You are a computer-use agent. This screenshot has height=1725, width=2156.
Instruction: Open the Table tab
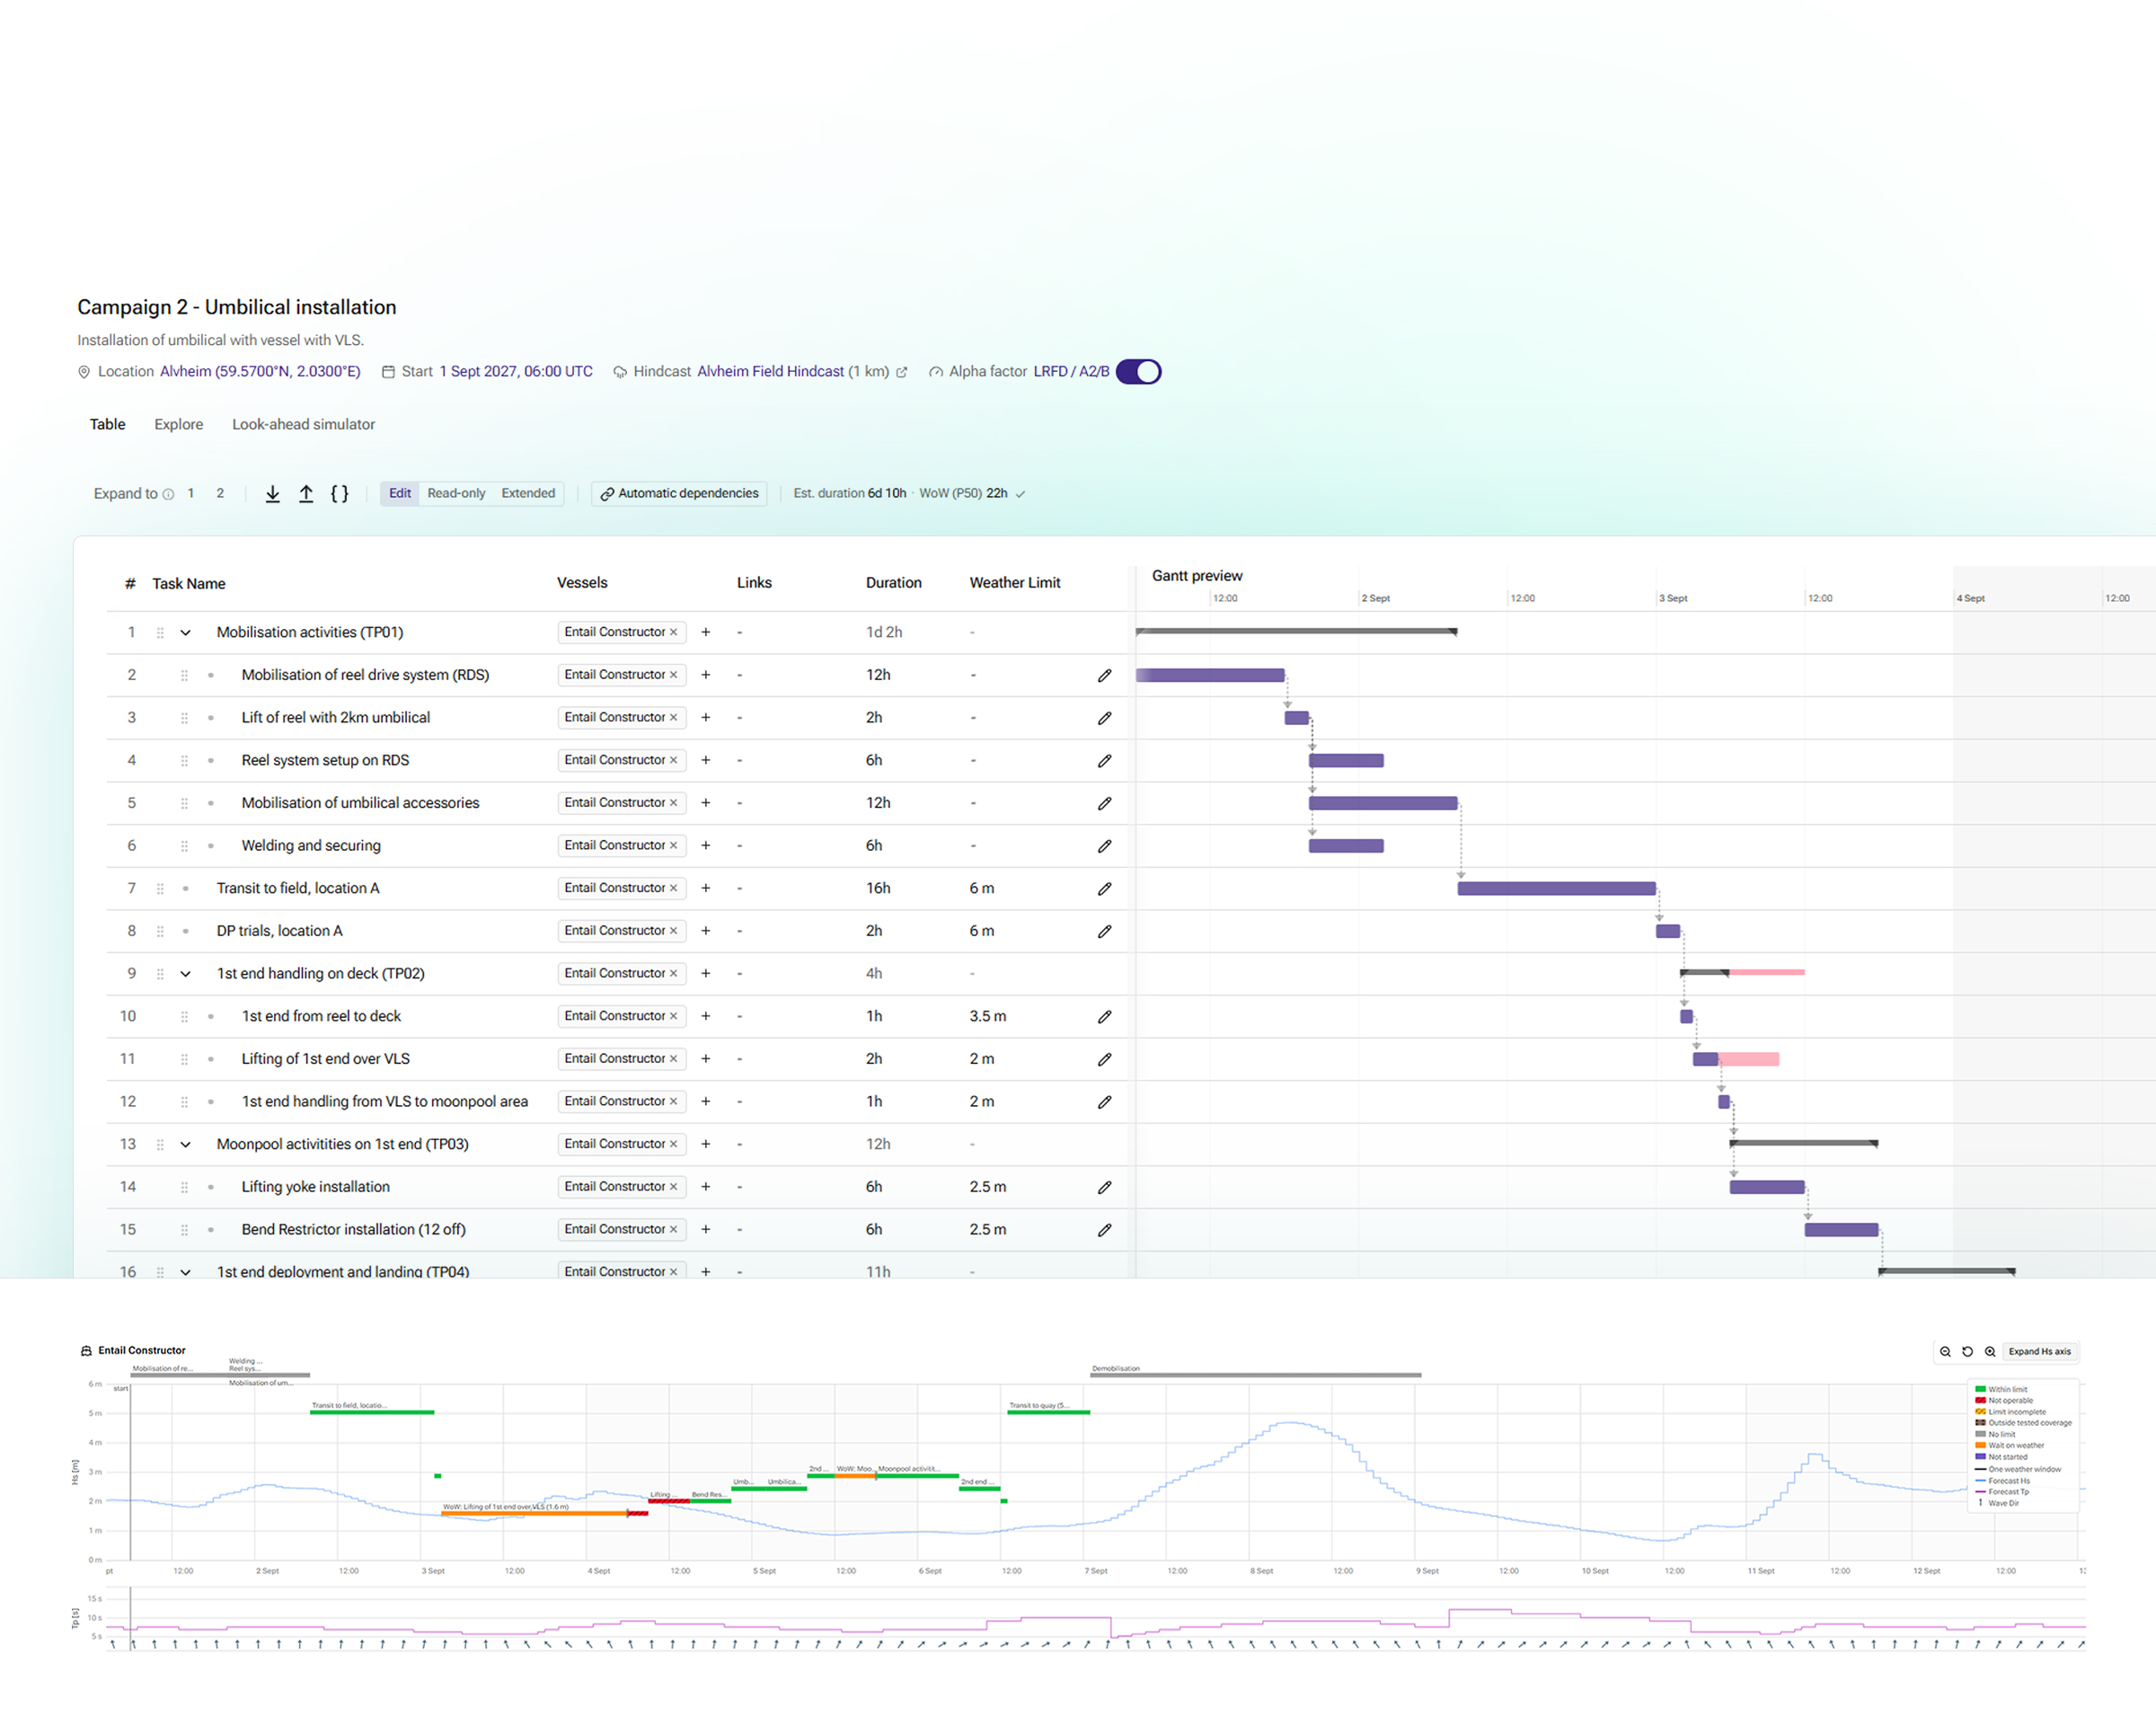click(107, 424)
